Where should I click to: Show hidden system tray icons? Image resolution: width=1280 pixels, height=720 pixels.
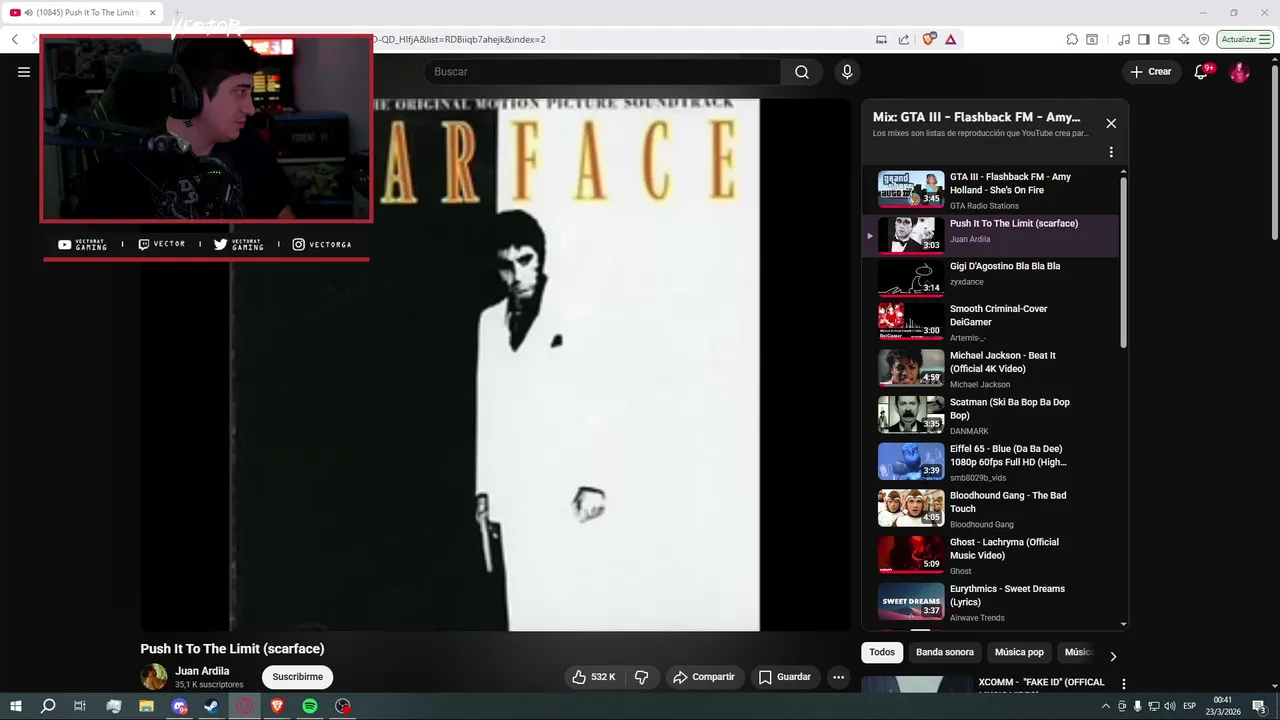pyautogui.click(x=1106, y=706)
